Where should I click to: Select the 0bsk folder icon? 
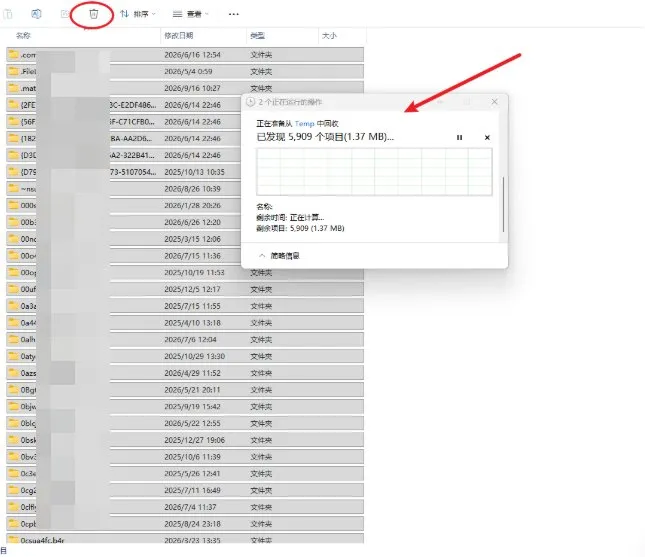click(14, 440)
